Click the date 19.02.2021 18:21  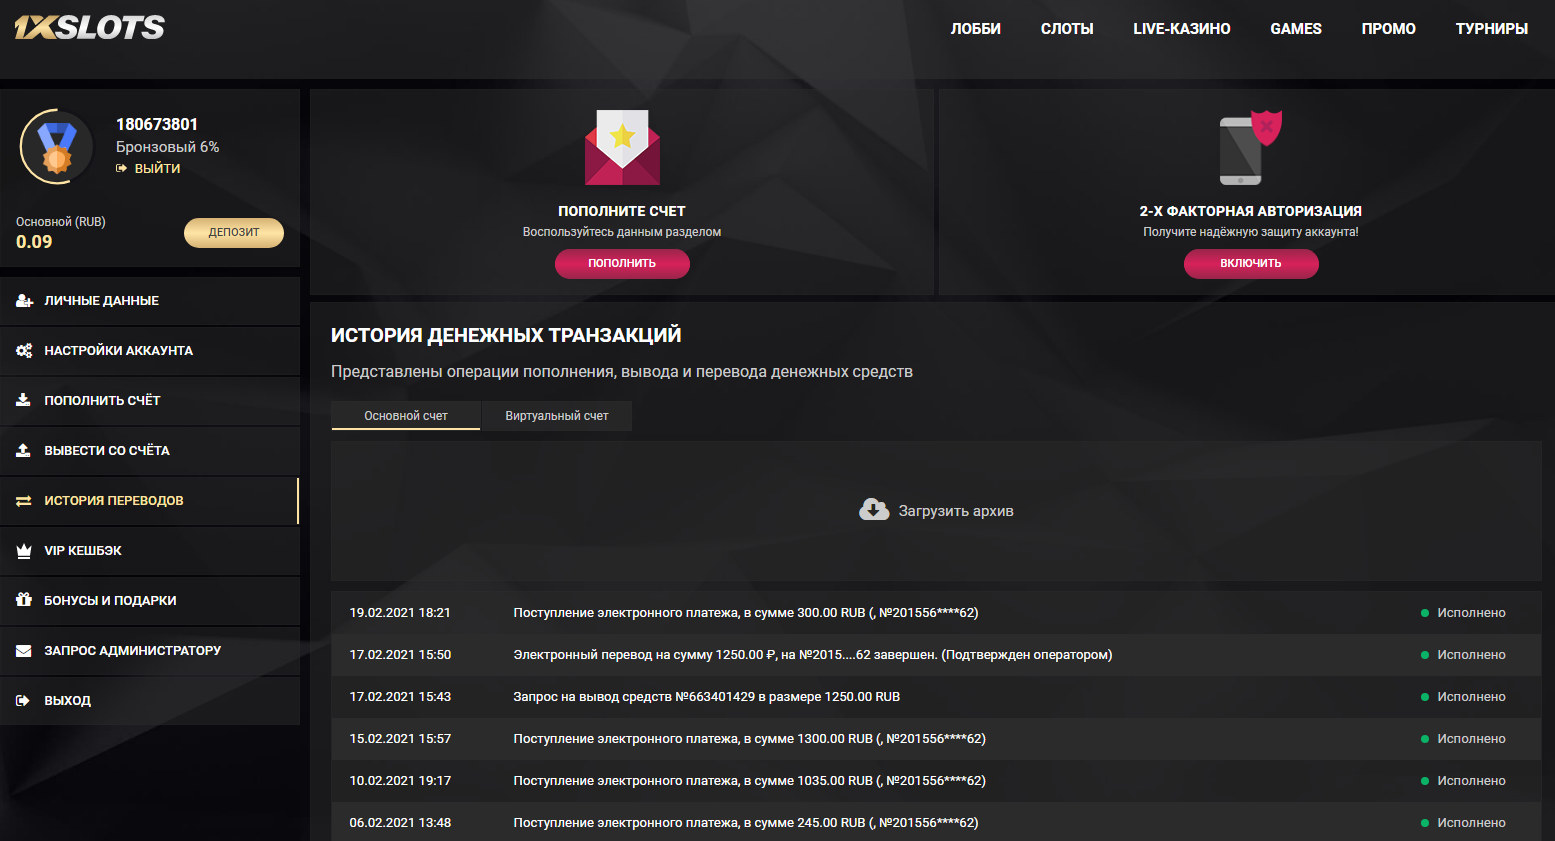(x=400, y=613)
